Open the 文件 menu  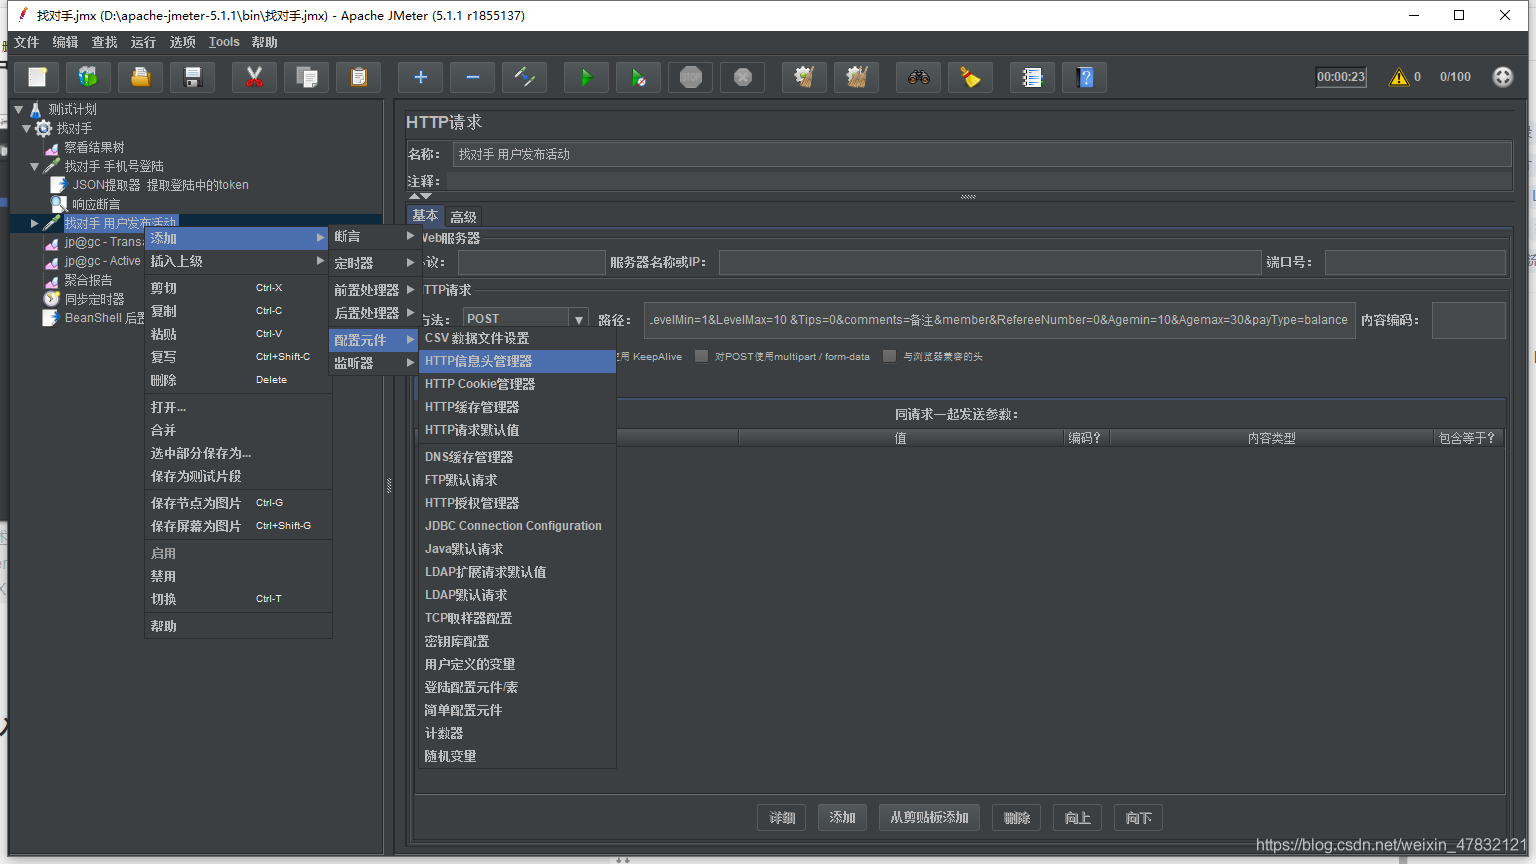coord(27,42)
